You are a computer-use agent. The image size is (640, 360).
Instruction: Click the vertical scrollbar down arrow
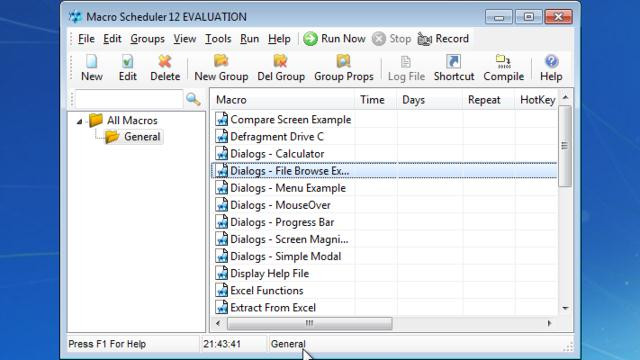click(x=565, y=308)
